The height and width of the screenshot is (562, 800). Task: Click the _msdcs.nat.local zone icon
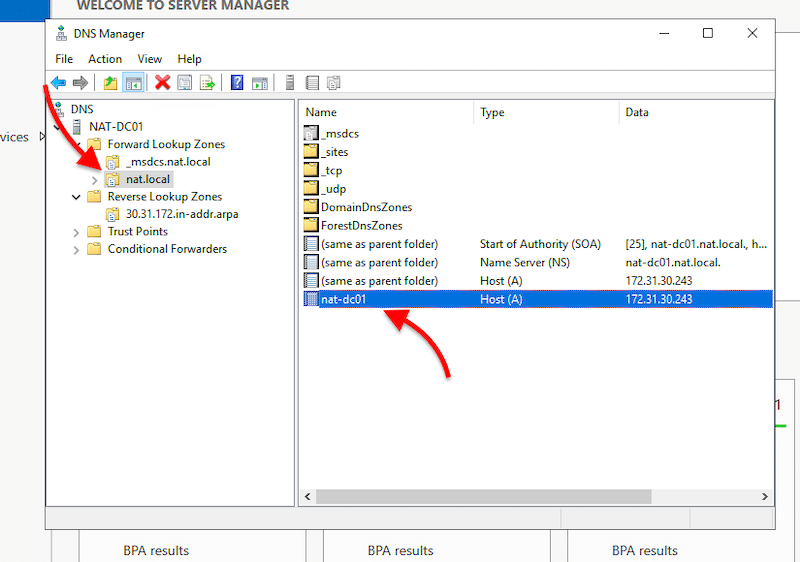112,162
